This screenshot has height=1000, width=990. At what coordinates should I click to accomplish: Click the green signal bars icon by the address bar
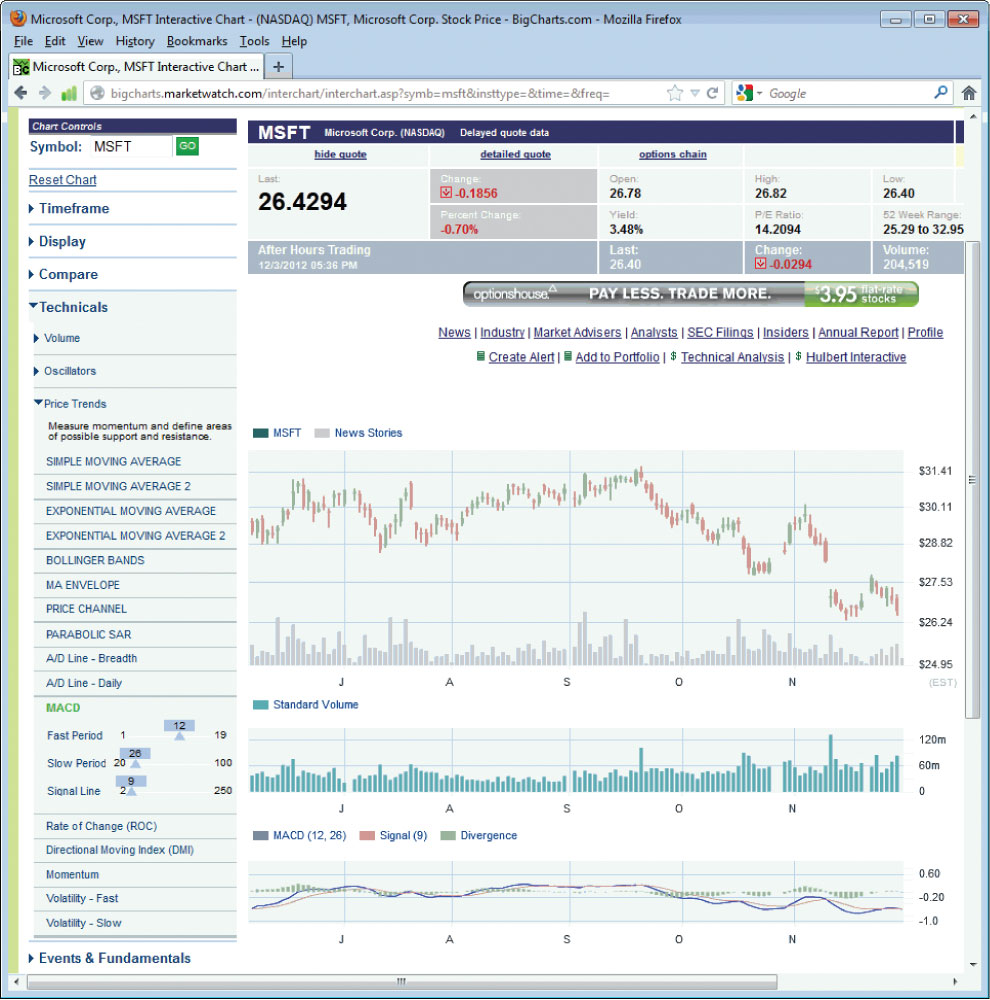(68, 93)
